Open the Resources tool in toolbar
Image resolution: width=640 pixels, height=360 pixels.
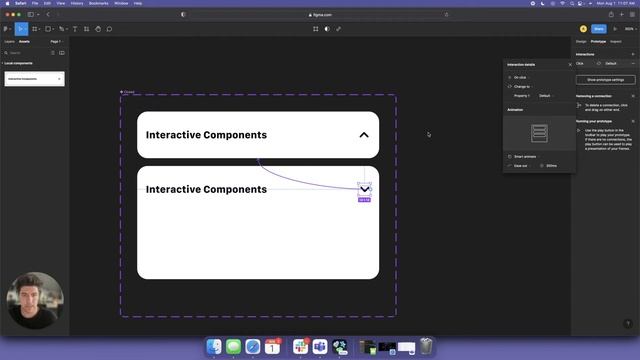tap(86, 29)
